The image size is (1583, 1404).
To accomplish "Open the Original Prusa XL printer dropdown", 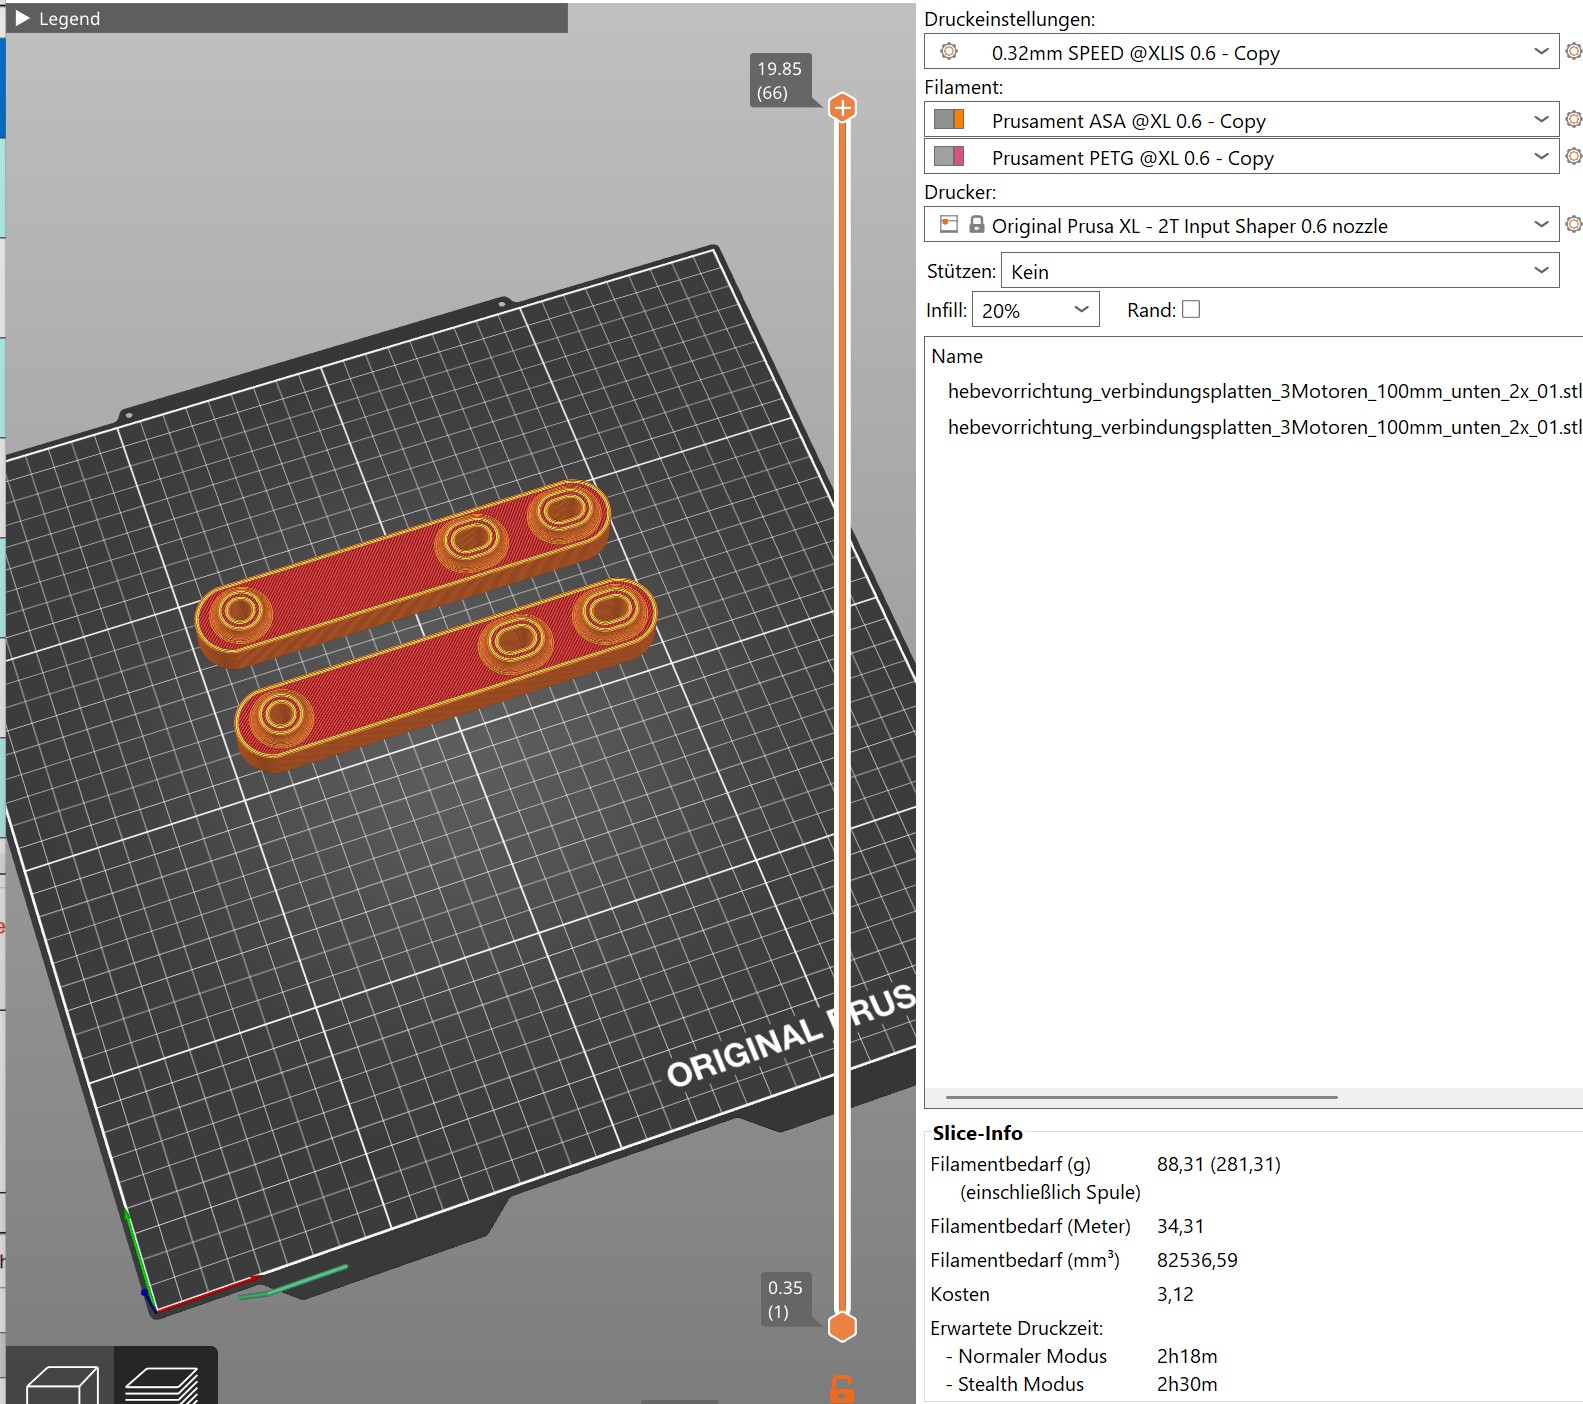I will point(1241,225).
